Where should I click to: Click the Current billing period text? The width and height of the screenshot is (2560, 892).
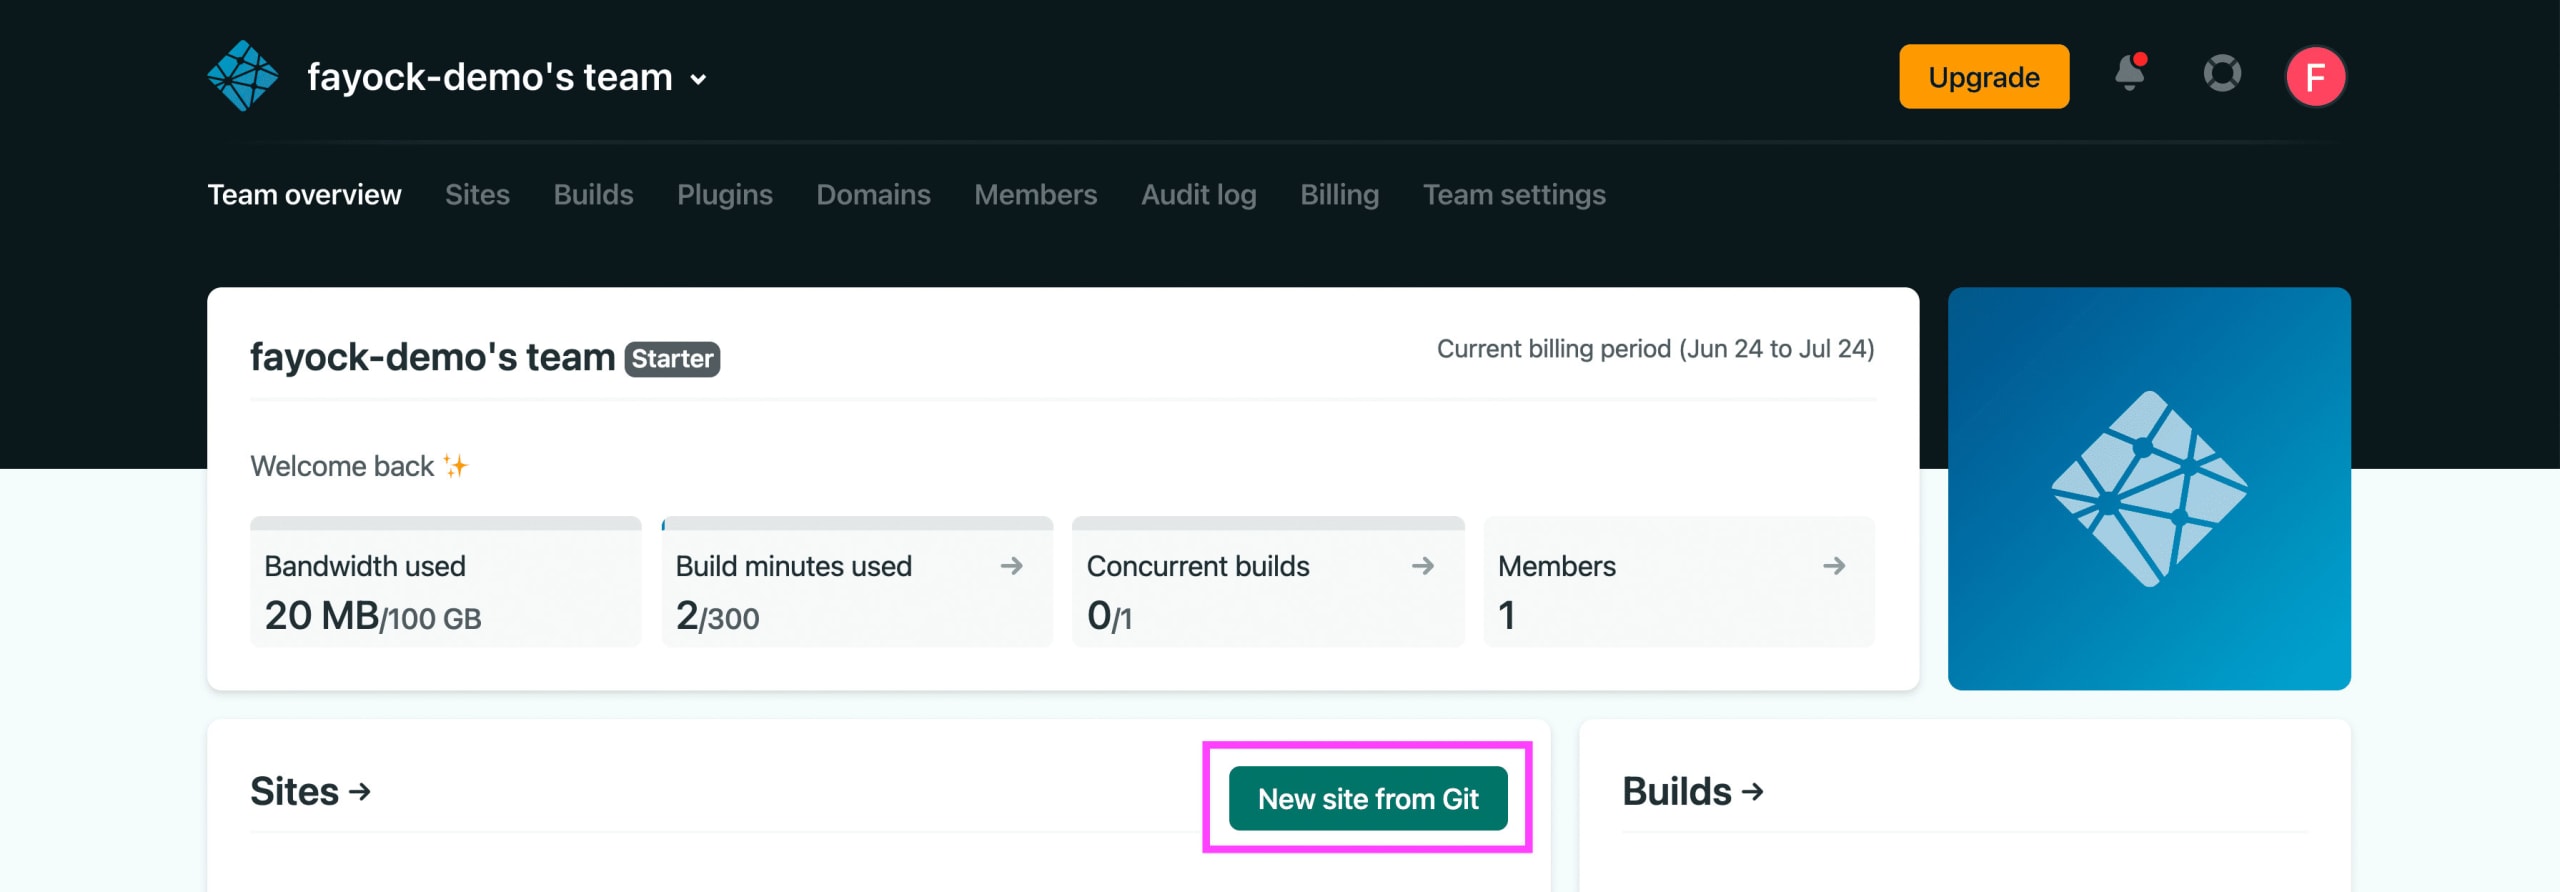coord(1656,349)
